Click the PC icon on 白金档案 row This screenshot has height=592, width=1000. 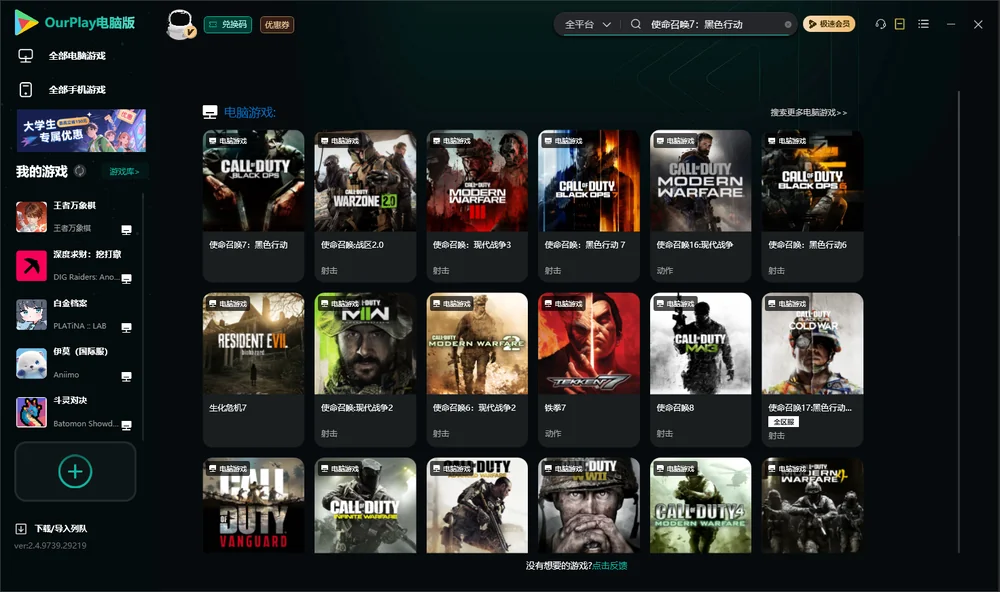coord(126,328)
